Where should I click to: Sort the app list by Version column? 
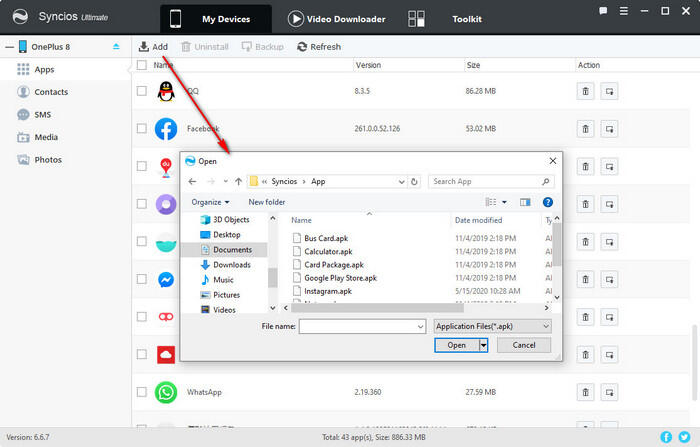(368, 65)
